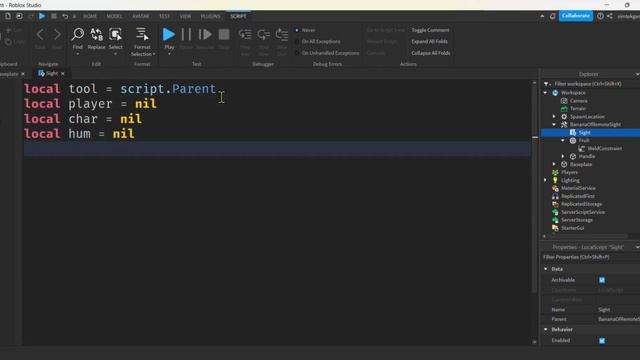Click the New file icon in title toolbar
The height and width of the screenshot is (360, 640).
[8, 16]
